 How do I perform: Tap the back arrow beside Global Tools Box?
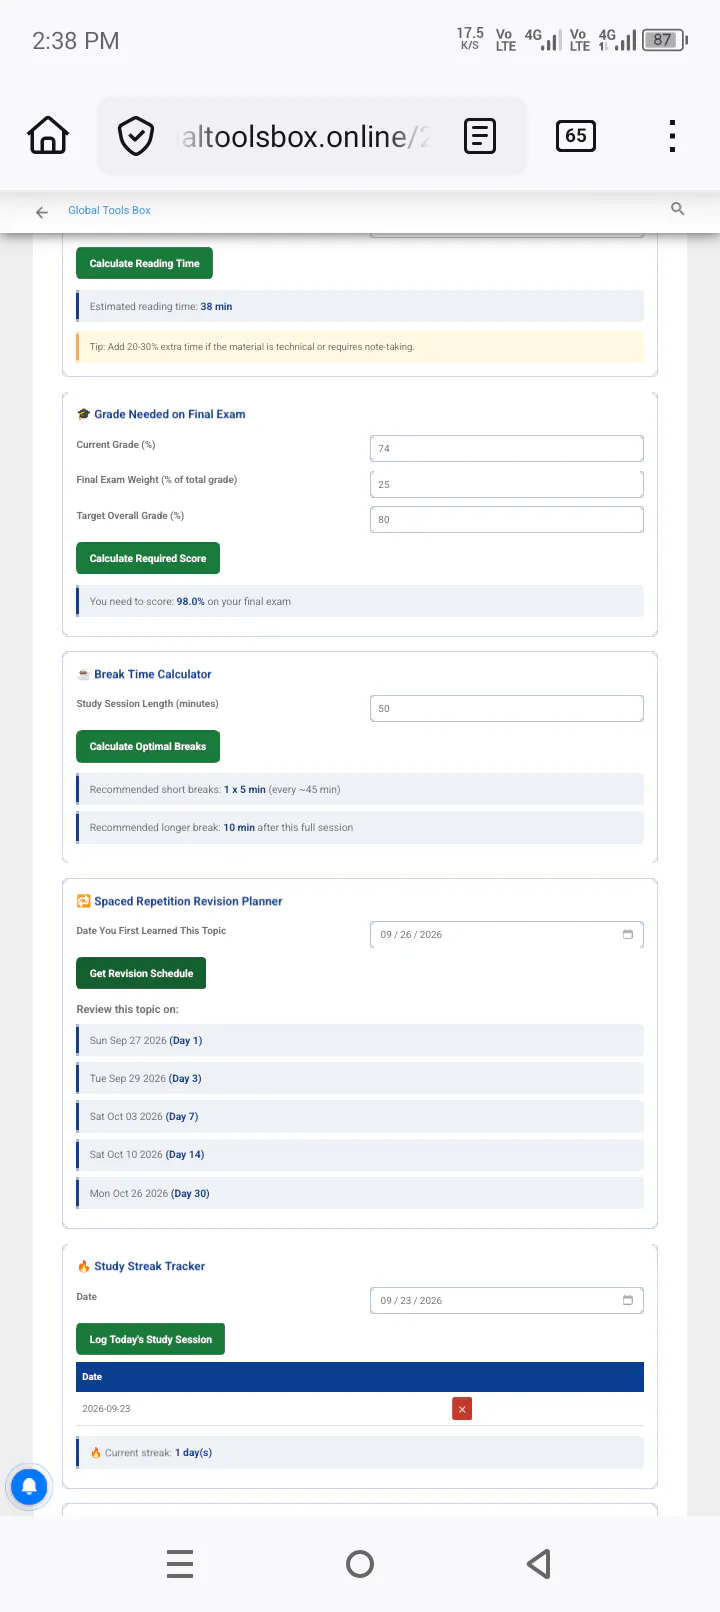click(x=42, y=212)
